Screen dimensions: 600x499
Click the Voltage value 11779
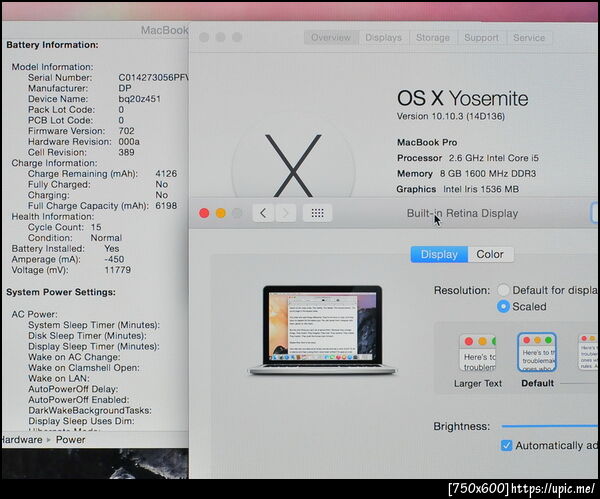coord(117,270)
